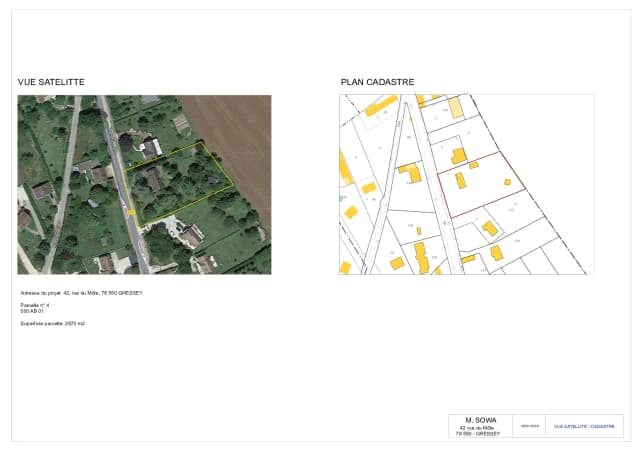Click the date cell in the title block
The image size is (640, 452).
[527, 426]
